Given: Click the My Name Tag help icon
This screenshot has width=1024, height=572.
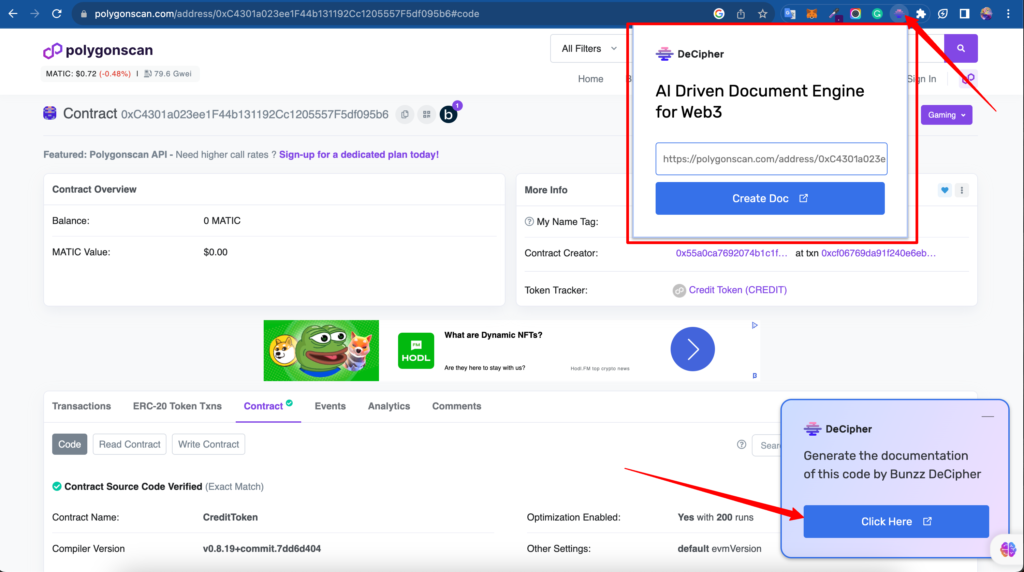Looking at the screenshot, I should click(x=529, y=222).
